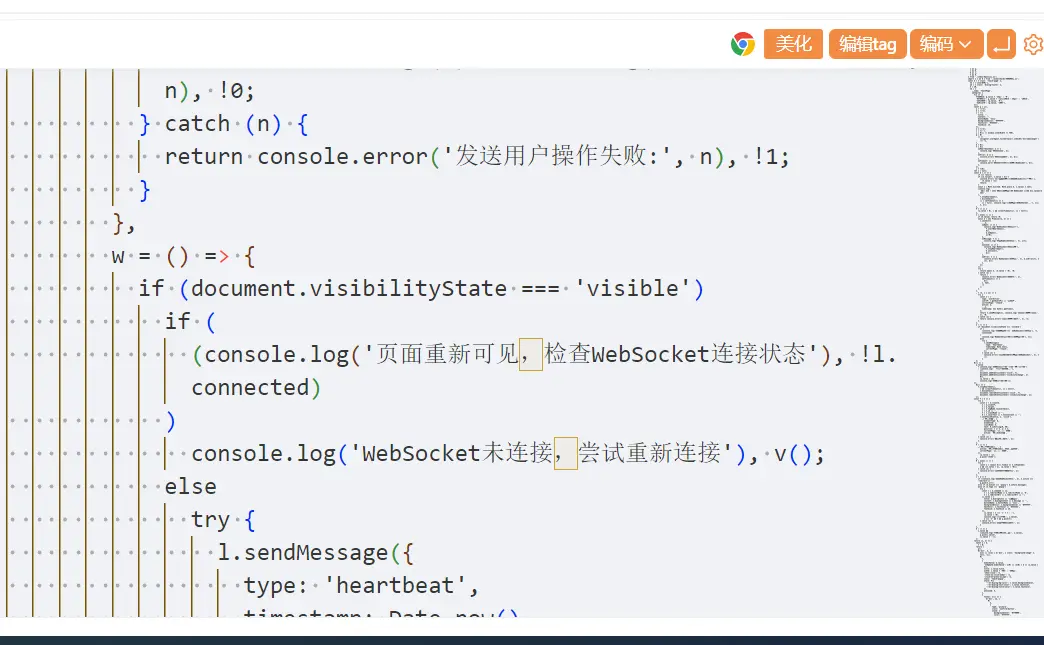Click the Chrome browser icon in toolbar
1044x645 pixels.
[742, 44]
